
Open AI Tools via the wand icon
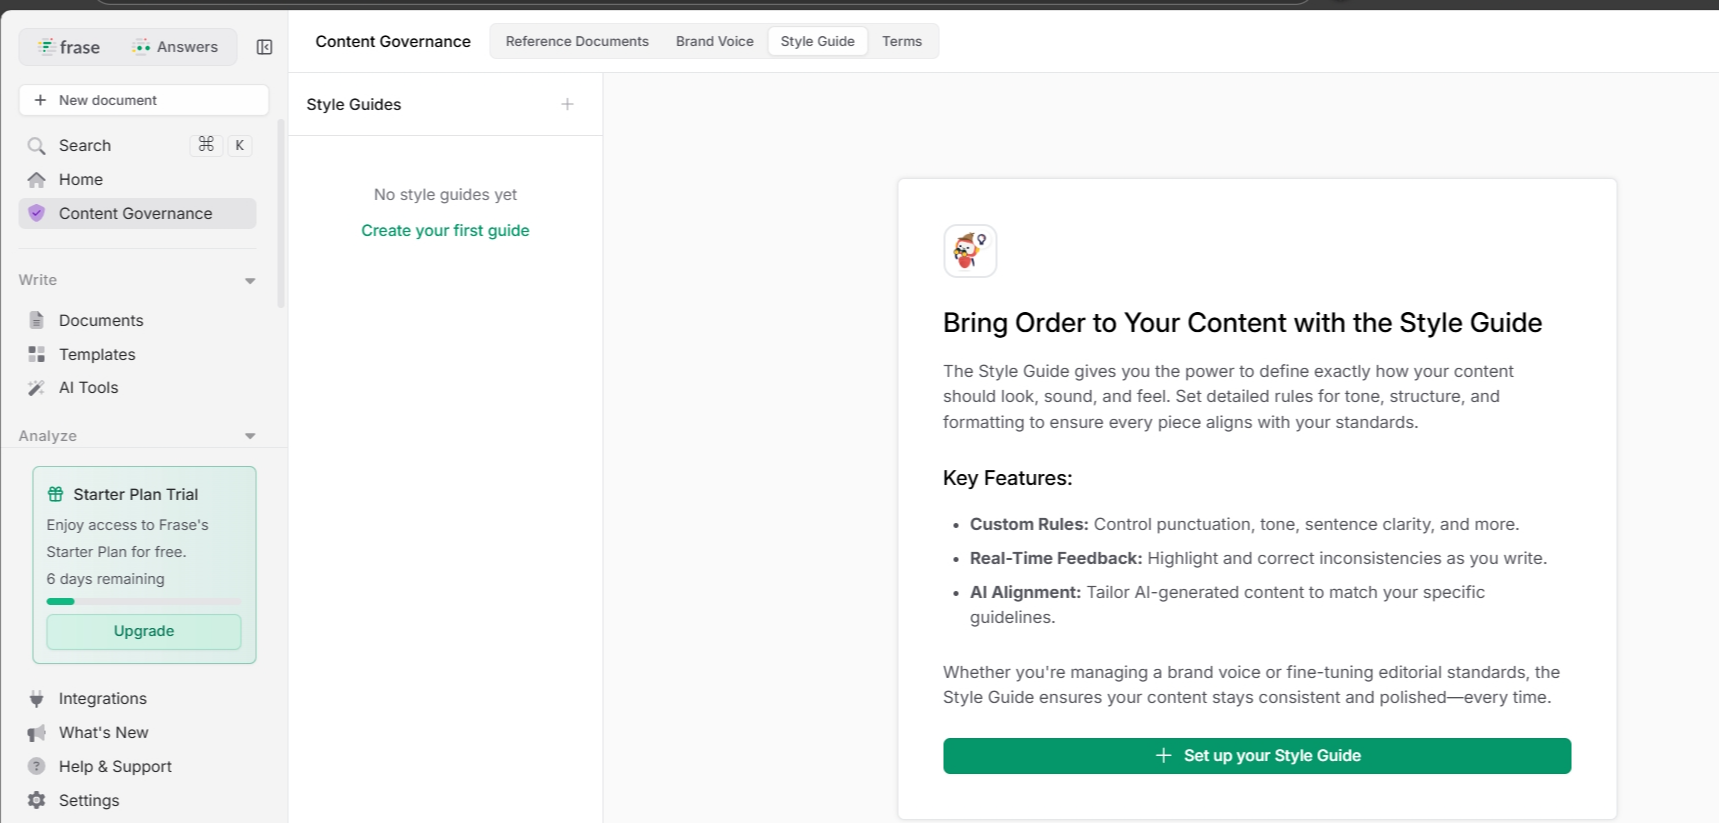[37, 388]
